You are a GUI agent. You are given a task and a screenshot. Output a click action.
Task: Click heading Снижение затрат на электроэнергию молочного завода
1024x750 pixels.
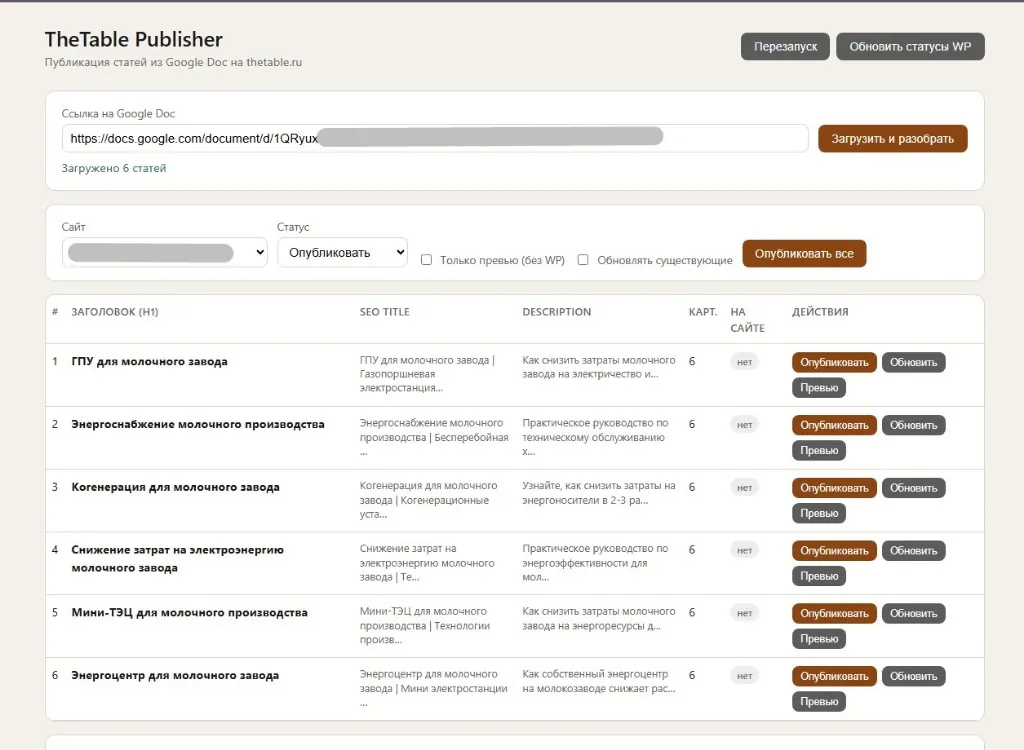coord(178,559)
